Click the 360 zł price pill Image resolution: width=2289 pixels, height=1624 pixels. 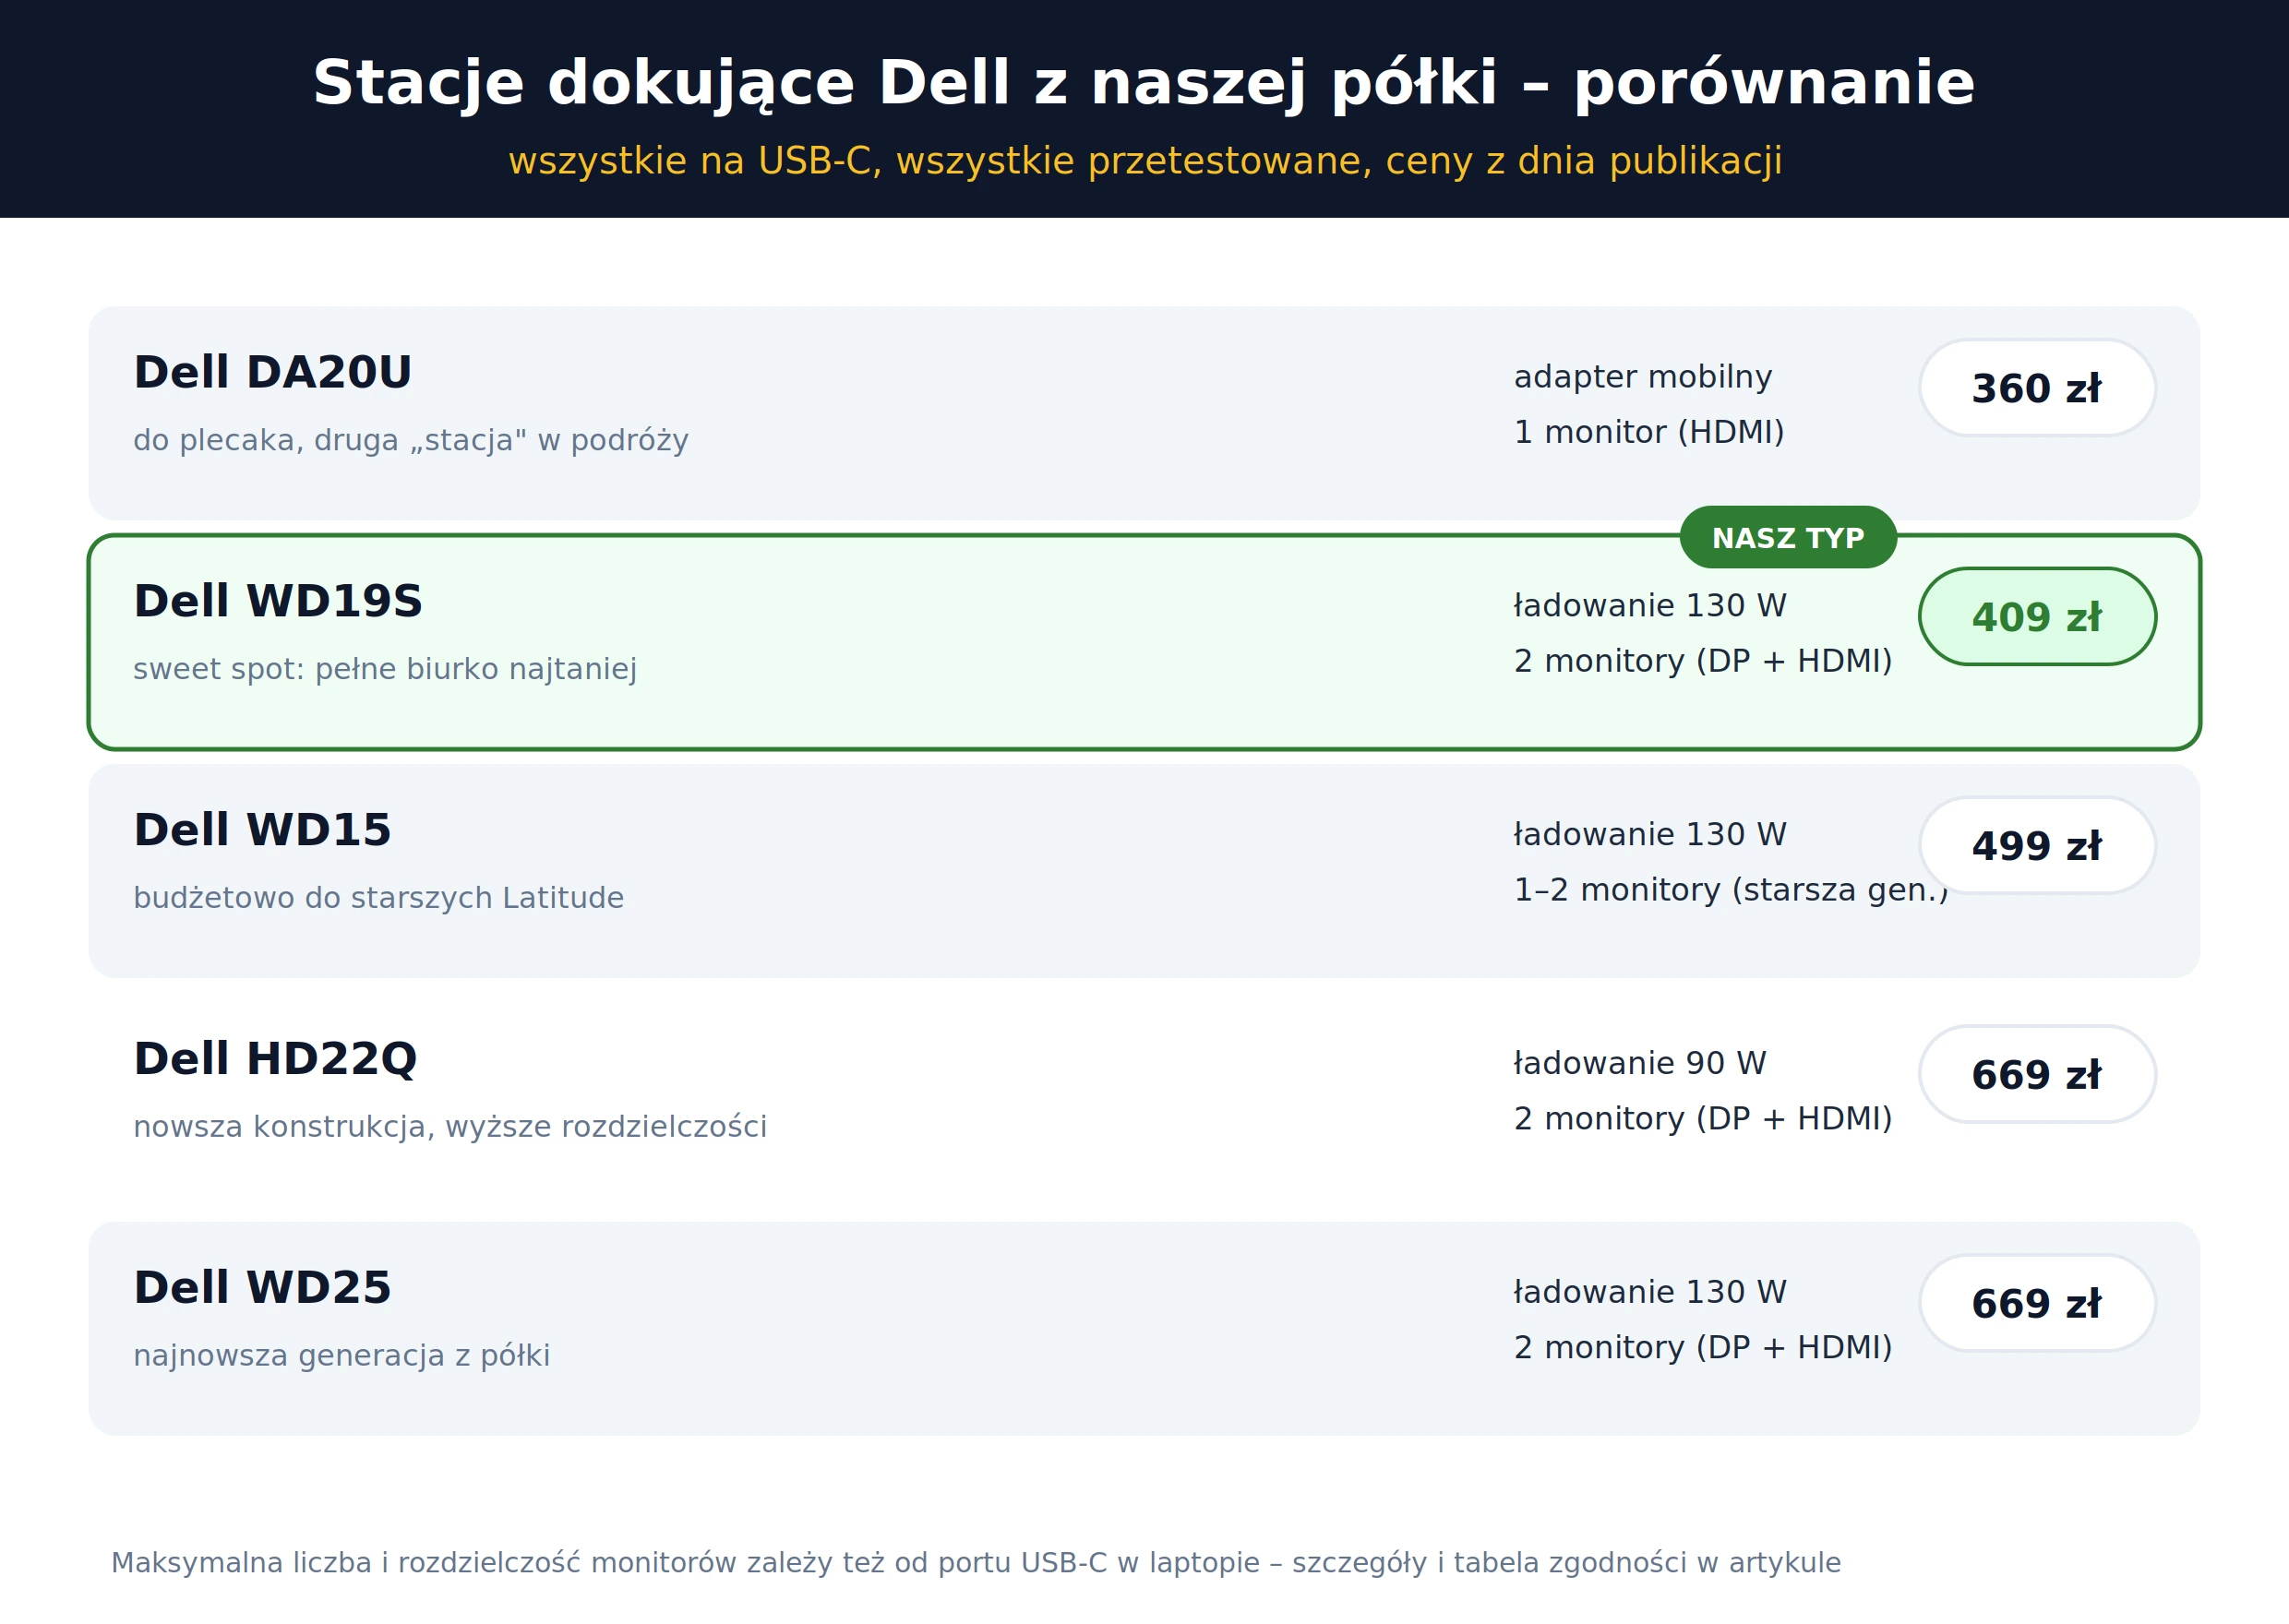click(x=2037, y=388)
